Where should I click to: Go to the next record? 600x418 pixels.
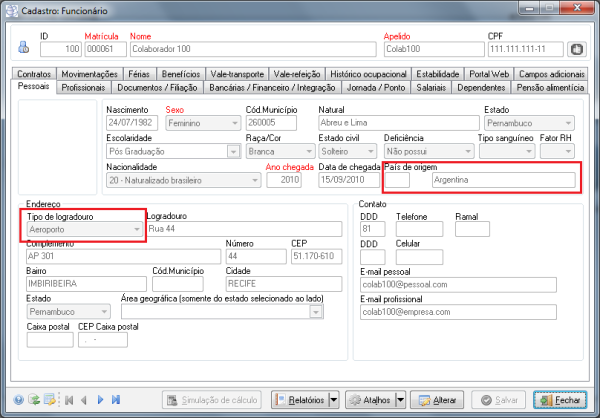100,400
